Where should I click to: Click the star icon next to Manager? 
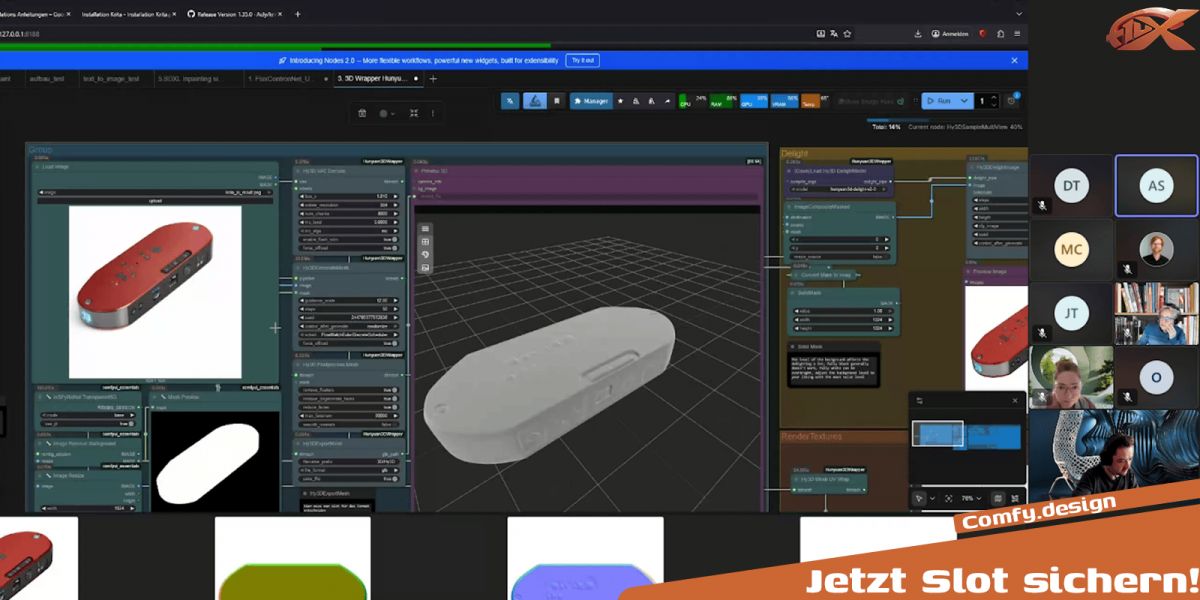pos(620,101)
